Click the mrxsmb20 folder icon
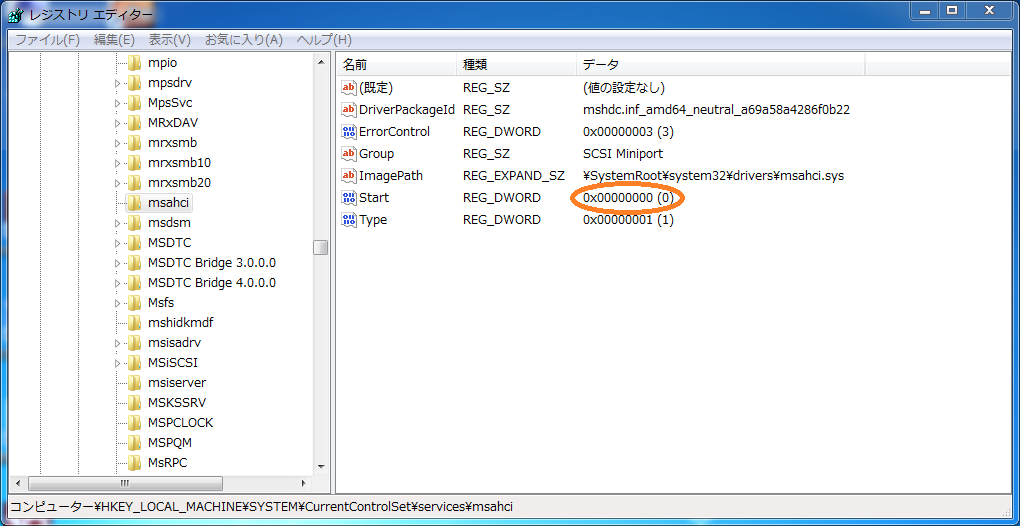The image size is (1020, 526). coord(134,183)
